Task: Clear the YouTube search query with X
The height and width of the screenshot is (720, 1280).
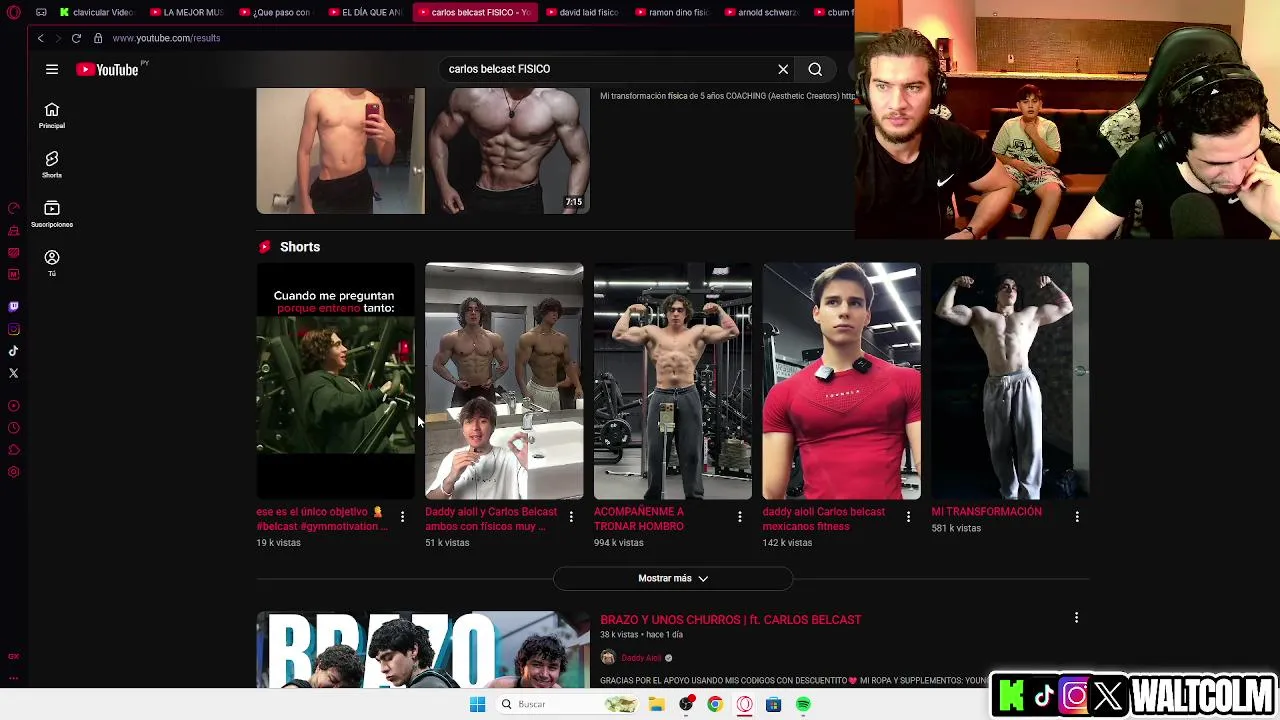Action: click(783, 69)
